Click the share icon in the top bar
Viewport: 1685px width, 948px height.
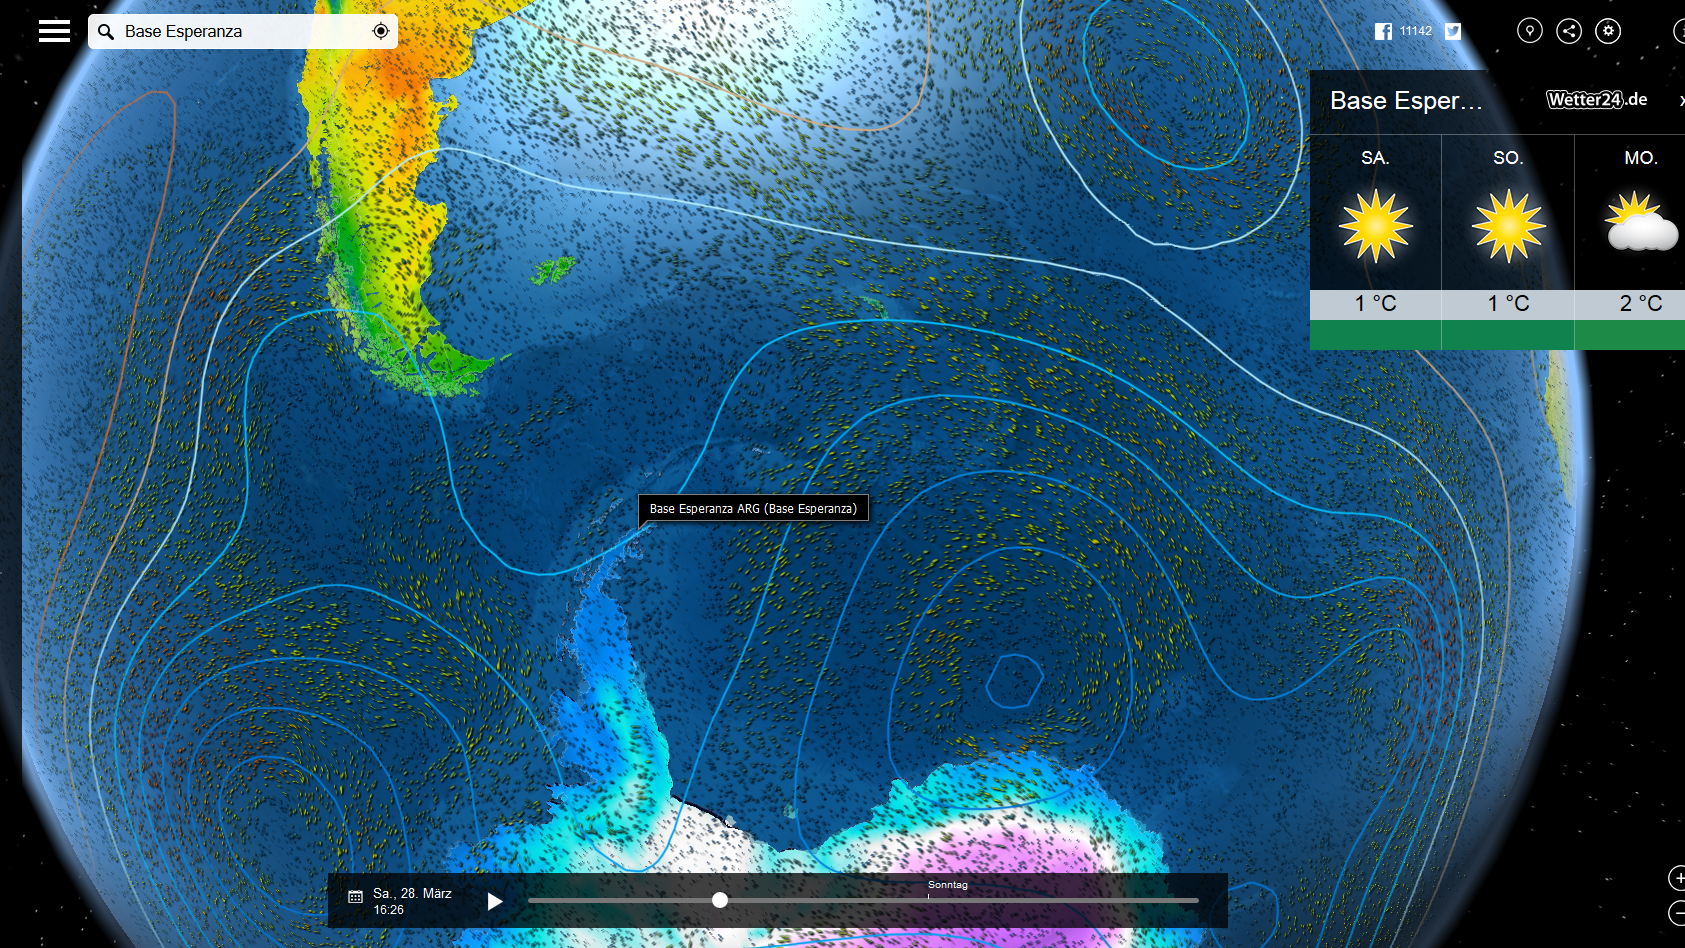(1569, 31)
